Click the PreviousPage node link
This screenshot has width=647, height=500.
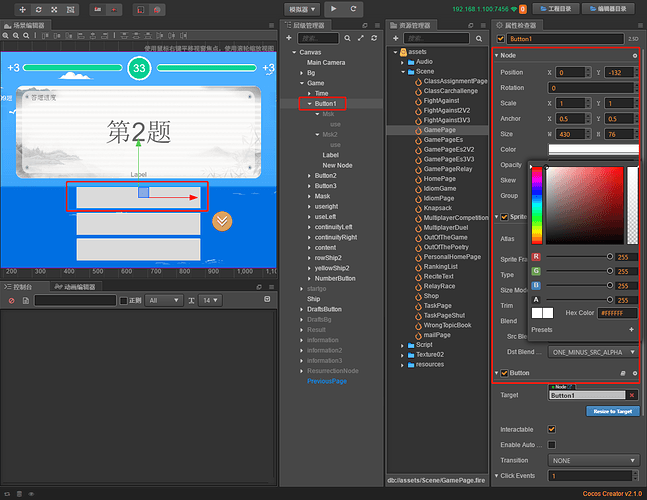coord(326,381)
